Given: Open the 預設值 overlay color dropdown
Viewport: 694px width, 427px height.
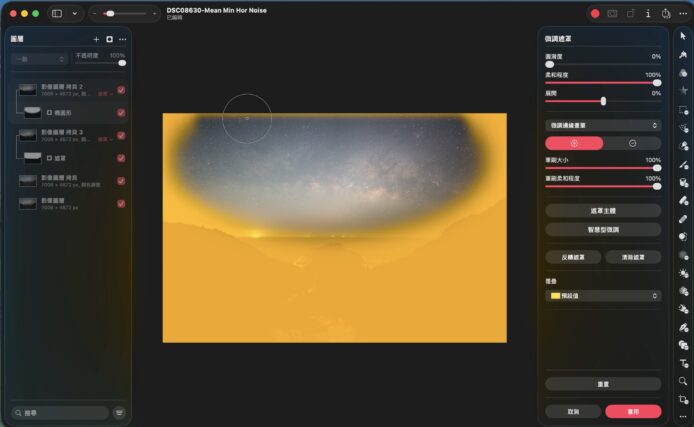Looking at the screenshot, I should click(x=603, y=296).
